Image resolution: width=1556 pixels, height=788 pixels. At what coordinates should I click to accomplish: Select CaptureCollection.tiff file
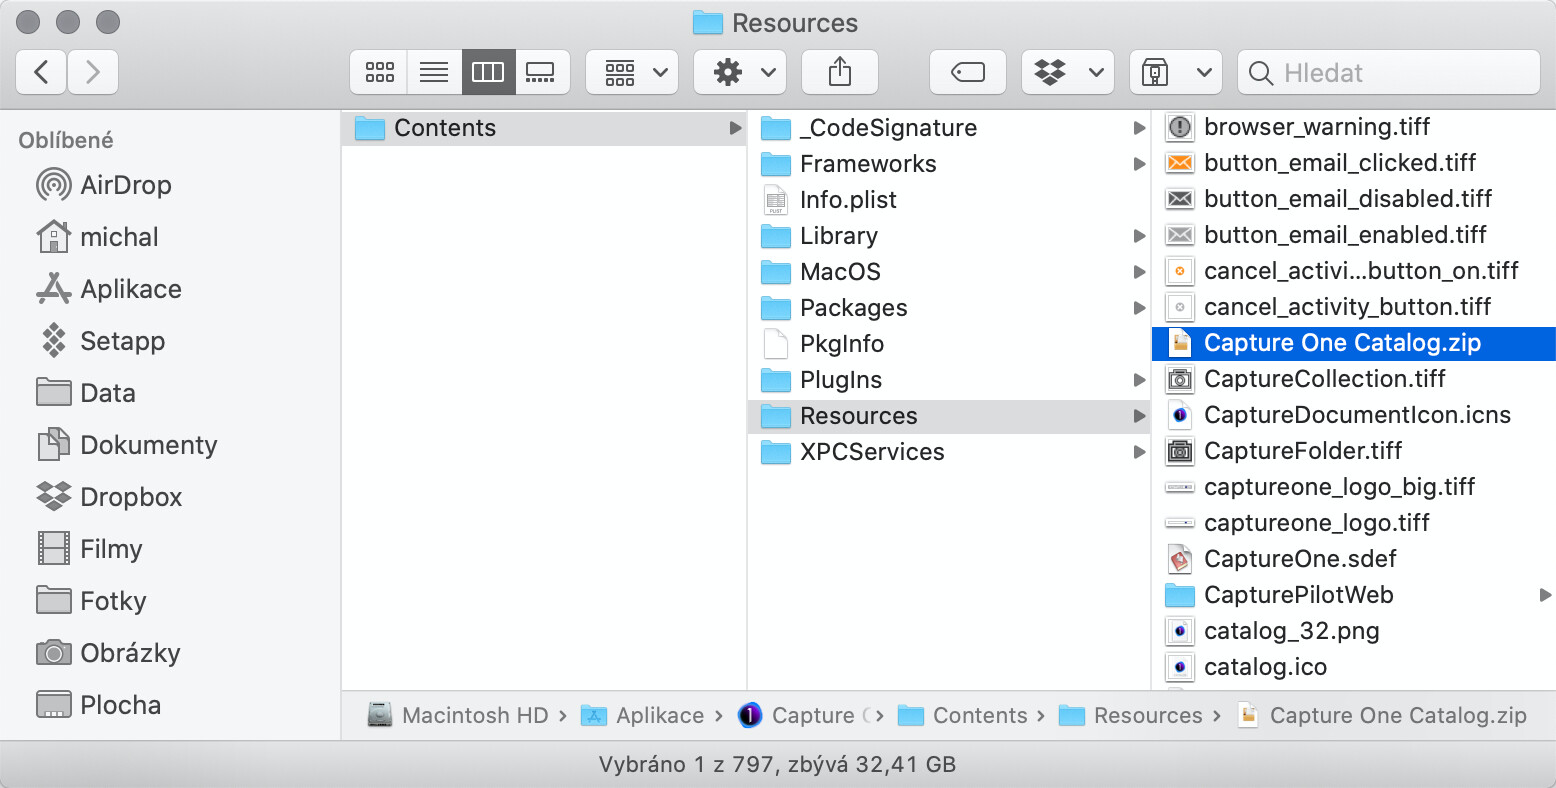1354,379
